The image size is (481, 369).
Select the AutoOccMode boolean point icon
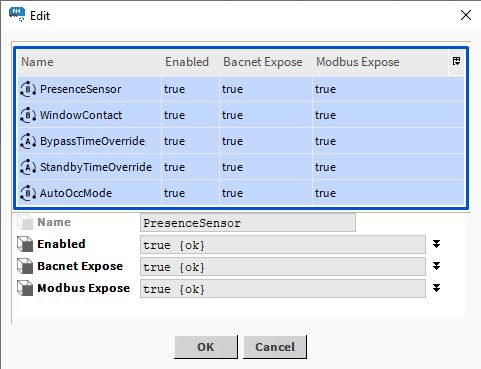point(28,193)
